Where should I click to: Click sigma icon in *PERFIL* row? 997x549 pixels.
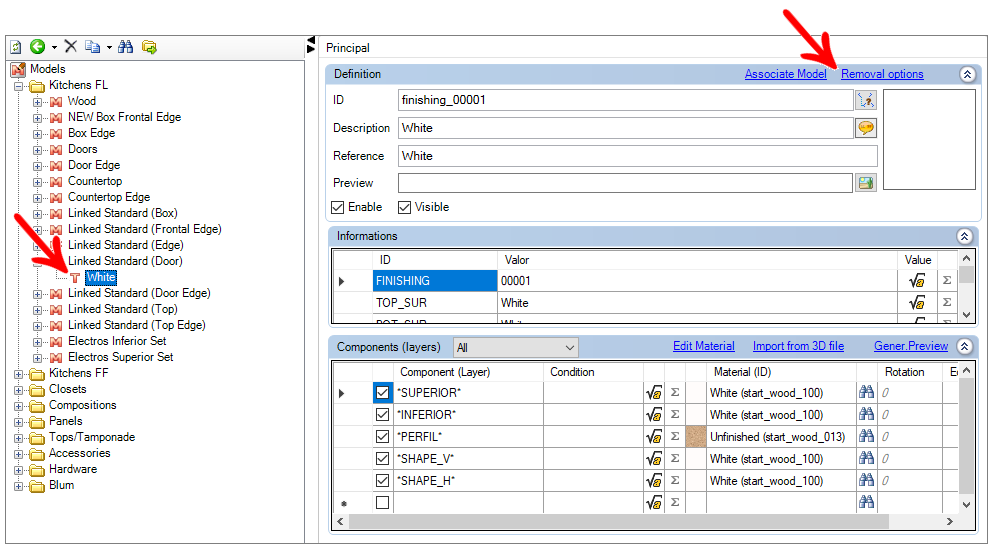pyautogui.click(x=675, y=436)
